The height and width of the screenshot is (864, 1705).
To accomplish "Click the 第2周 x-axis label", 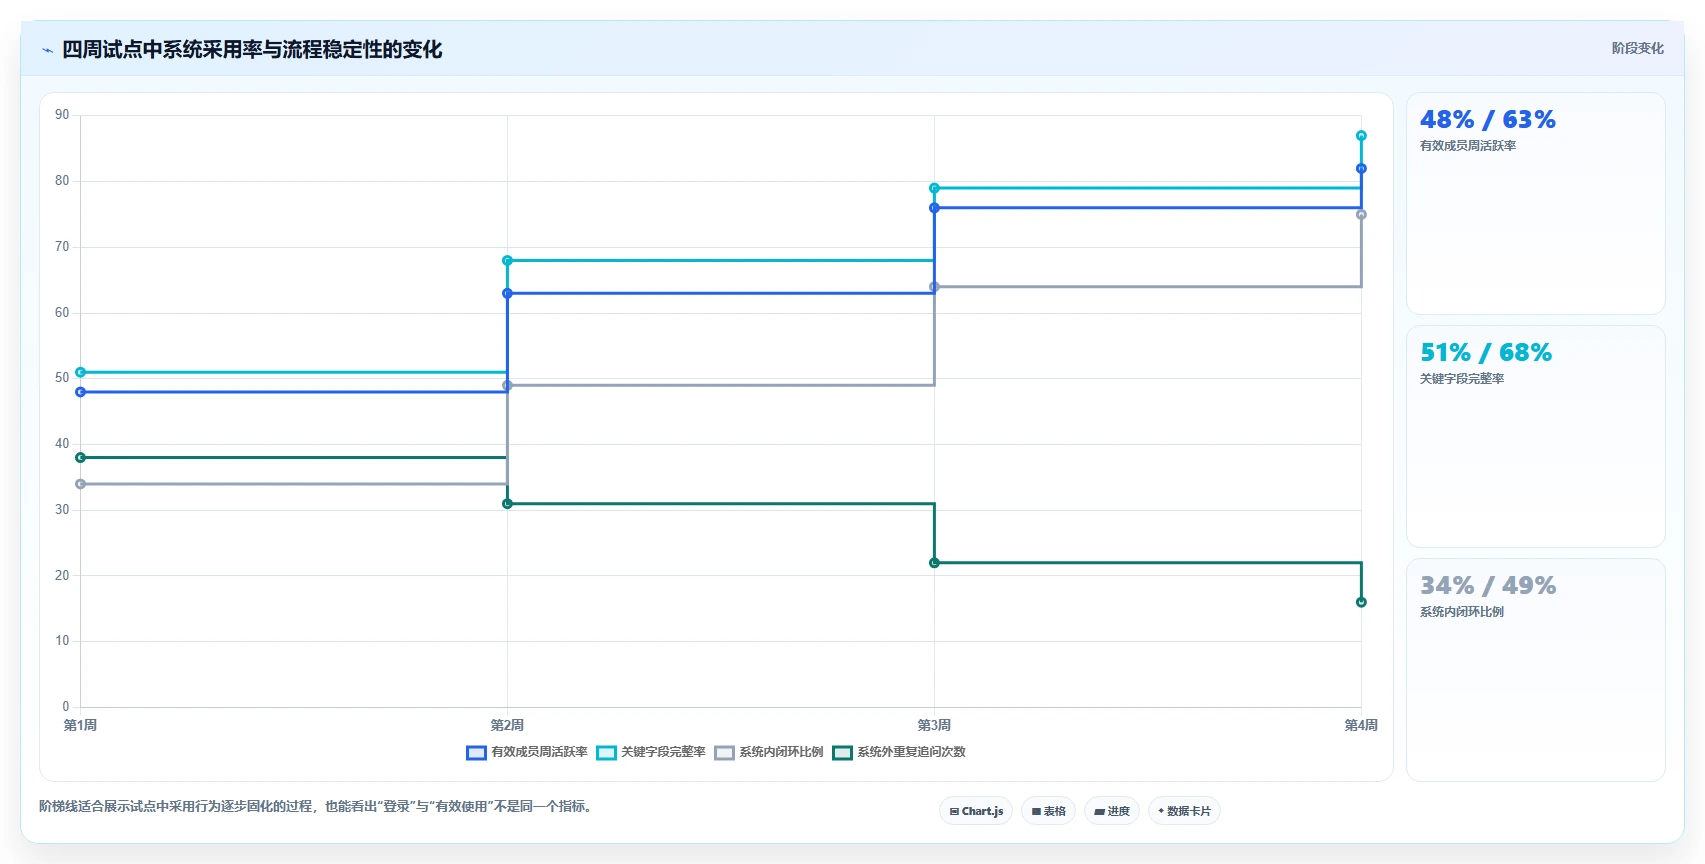I will pyautogui.click(x=507, y=725).
